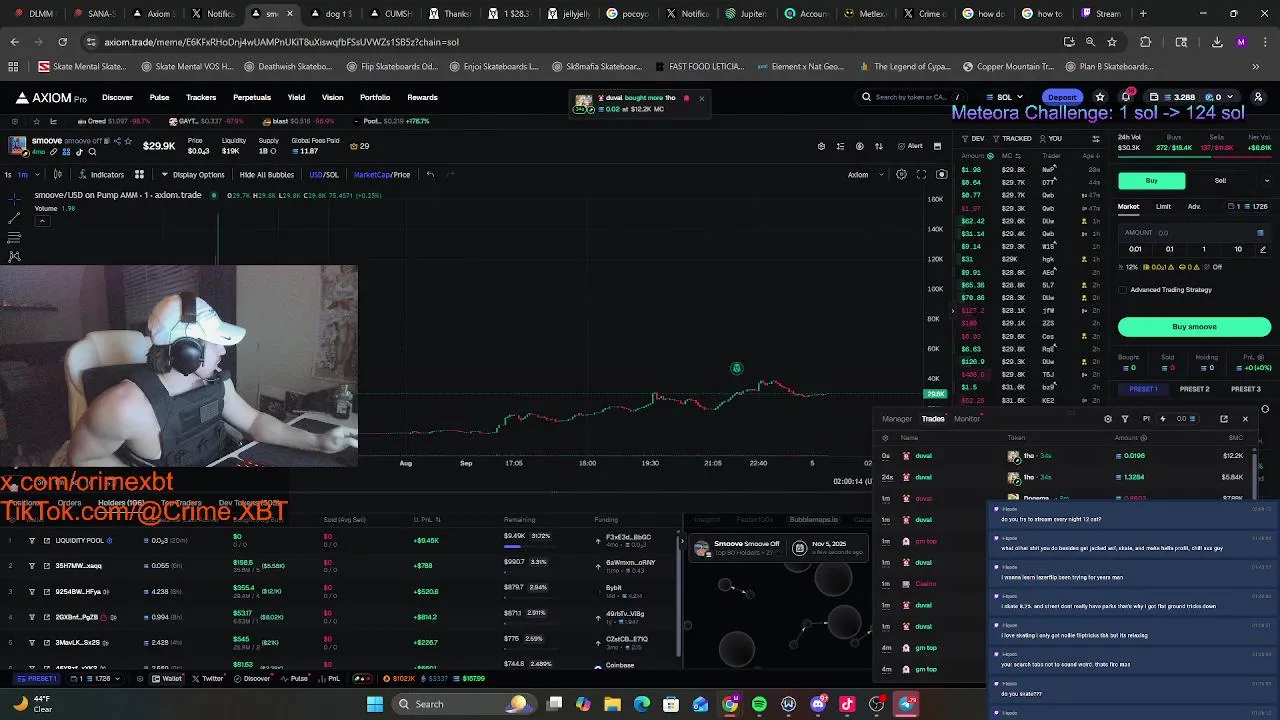Switch to the Sell tab
This screenshot has width=1280, height=720.
pos(1220,181)
